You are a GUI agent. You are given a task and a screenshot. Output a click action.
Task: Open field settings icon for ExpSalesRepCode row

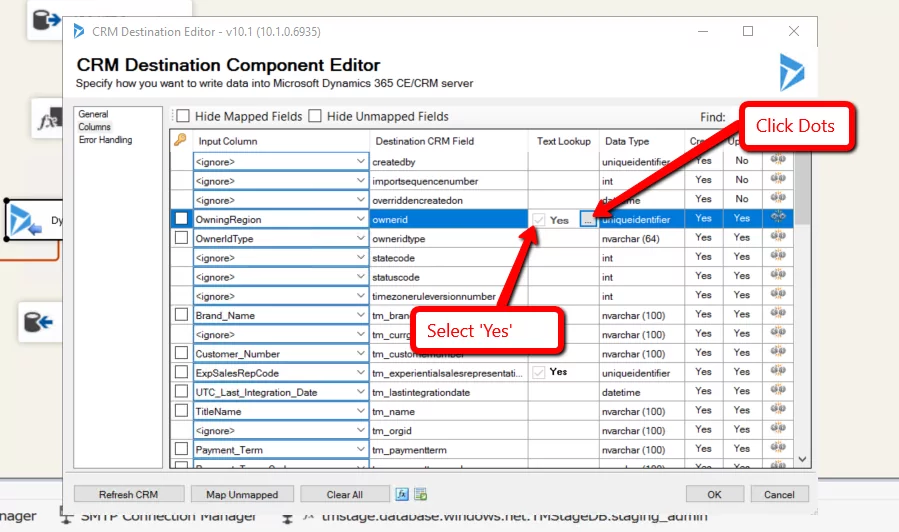[x=778, y=371]
